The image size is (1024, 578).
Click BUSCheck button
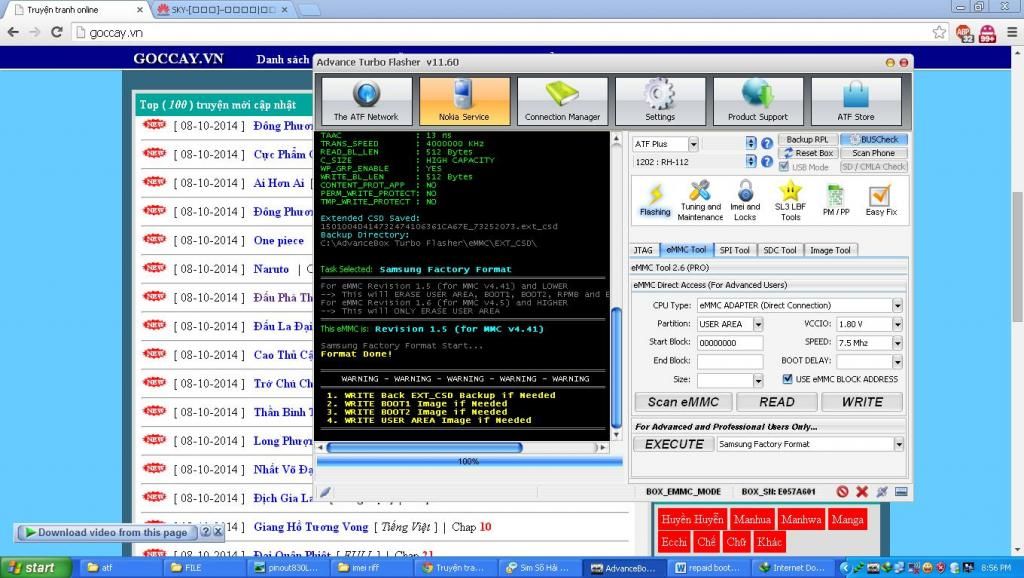point(874,139)
